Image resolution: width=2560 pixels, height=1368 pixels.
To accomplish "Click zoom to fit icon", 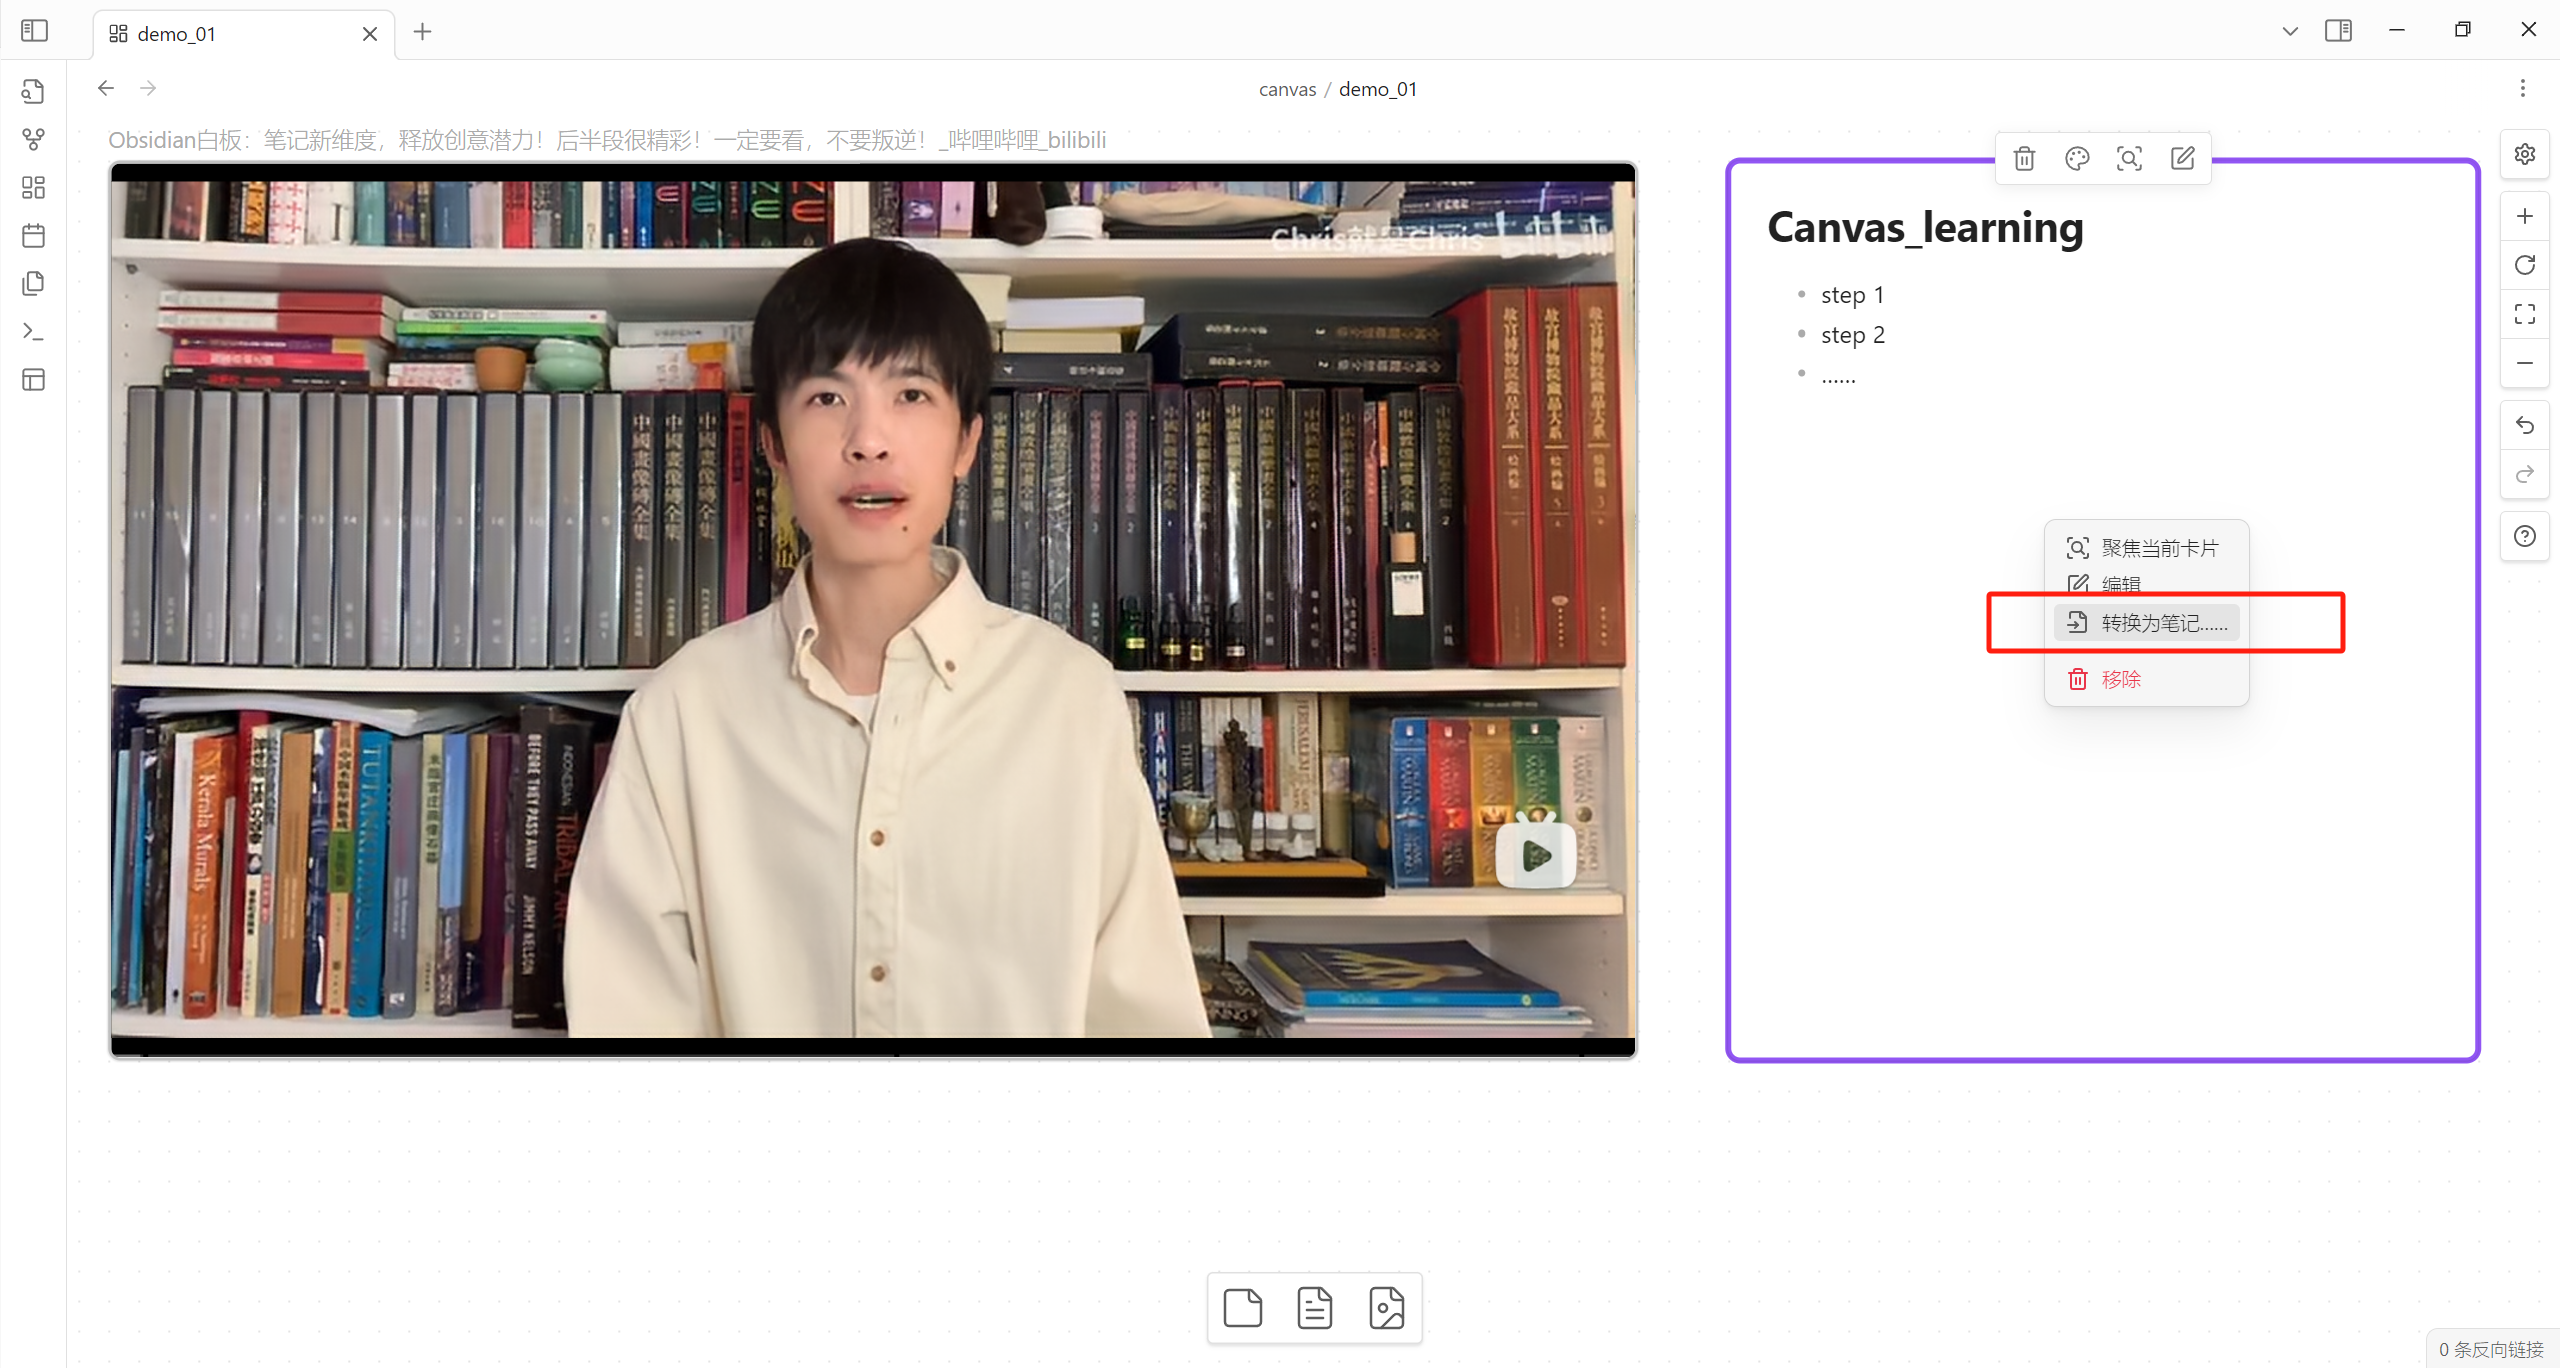I will coord(2524,314).
